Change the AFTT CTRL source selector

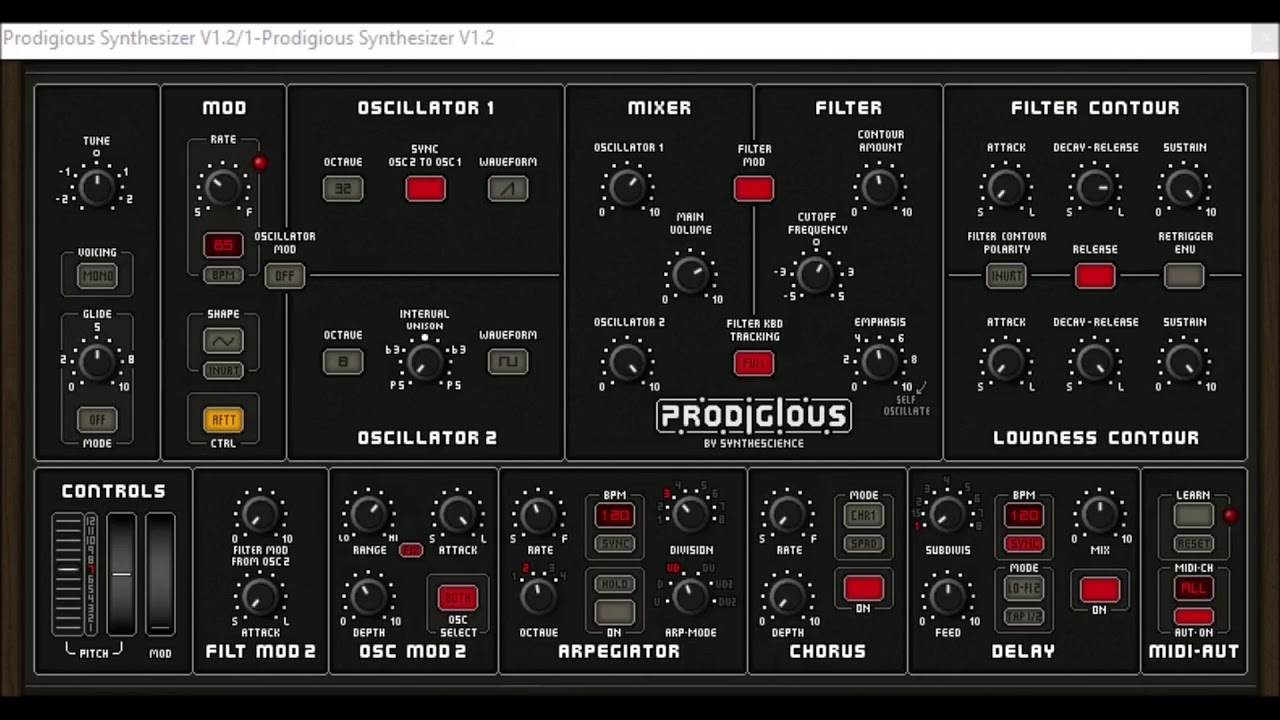(x=223, y=420)
